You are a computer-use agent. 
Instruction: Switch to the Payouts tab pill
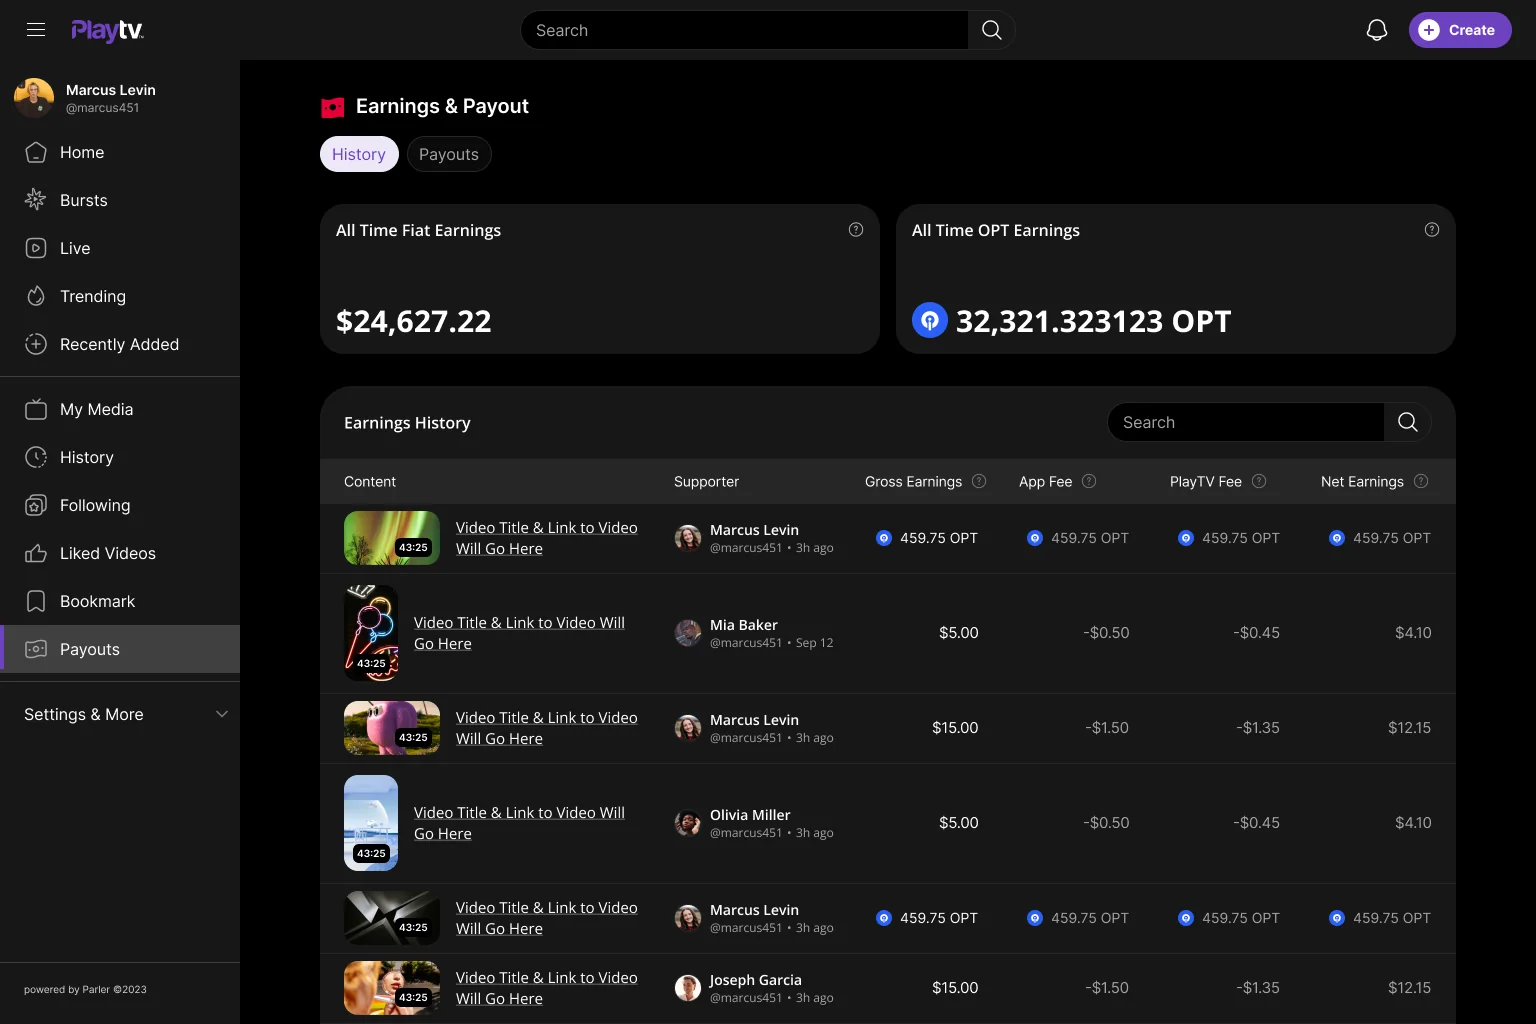[x=449, y=154]
